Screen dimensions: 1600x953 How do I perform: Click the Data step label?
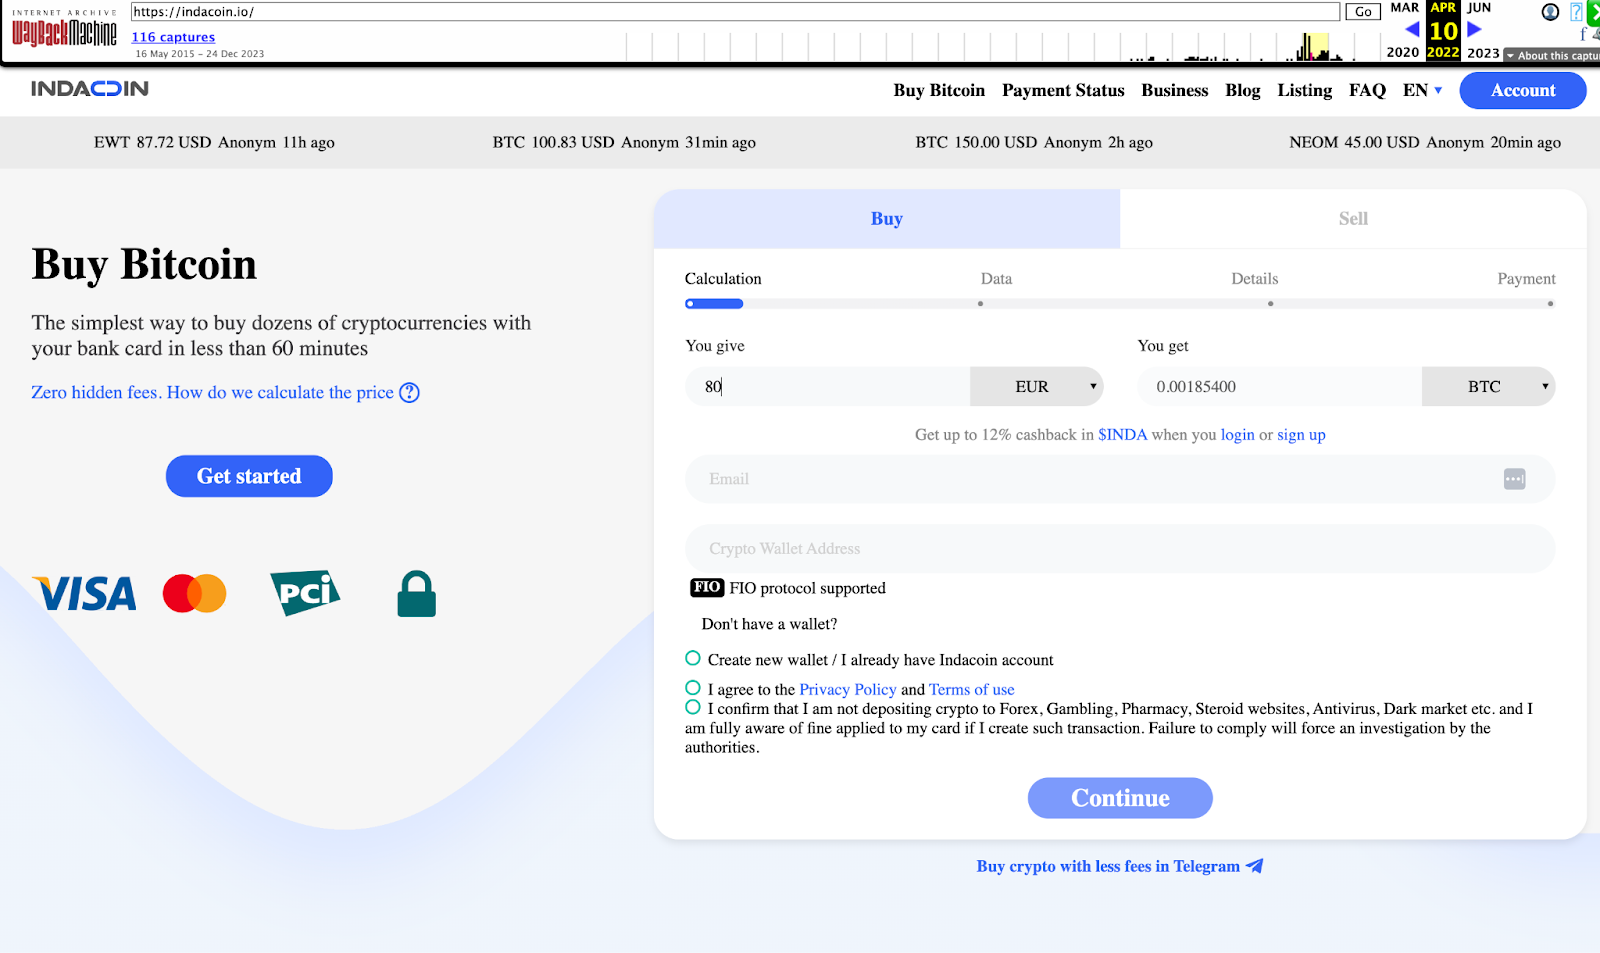[996, 278]
